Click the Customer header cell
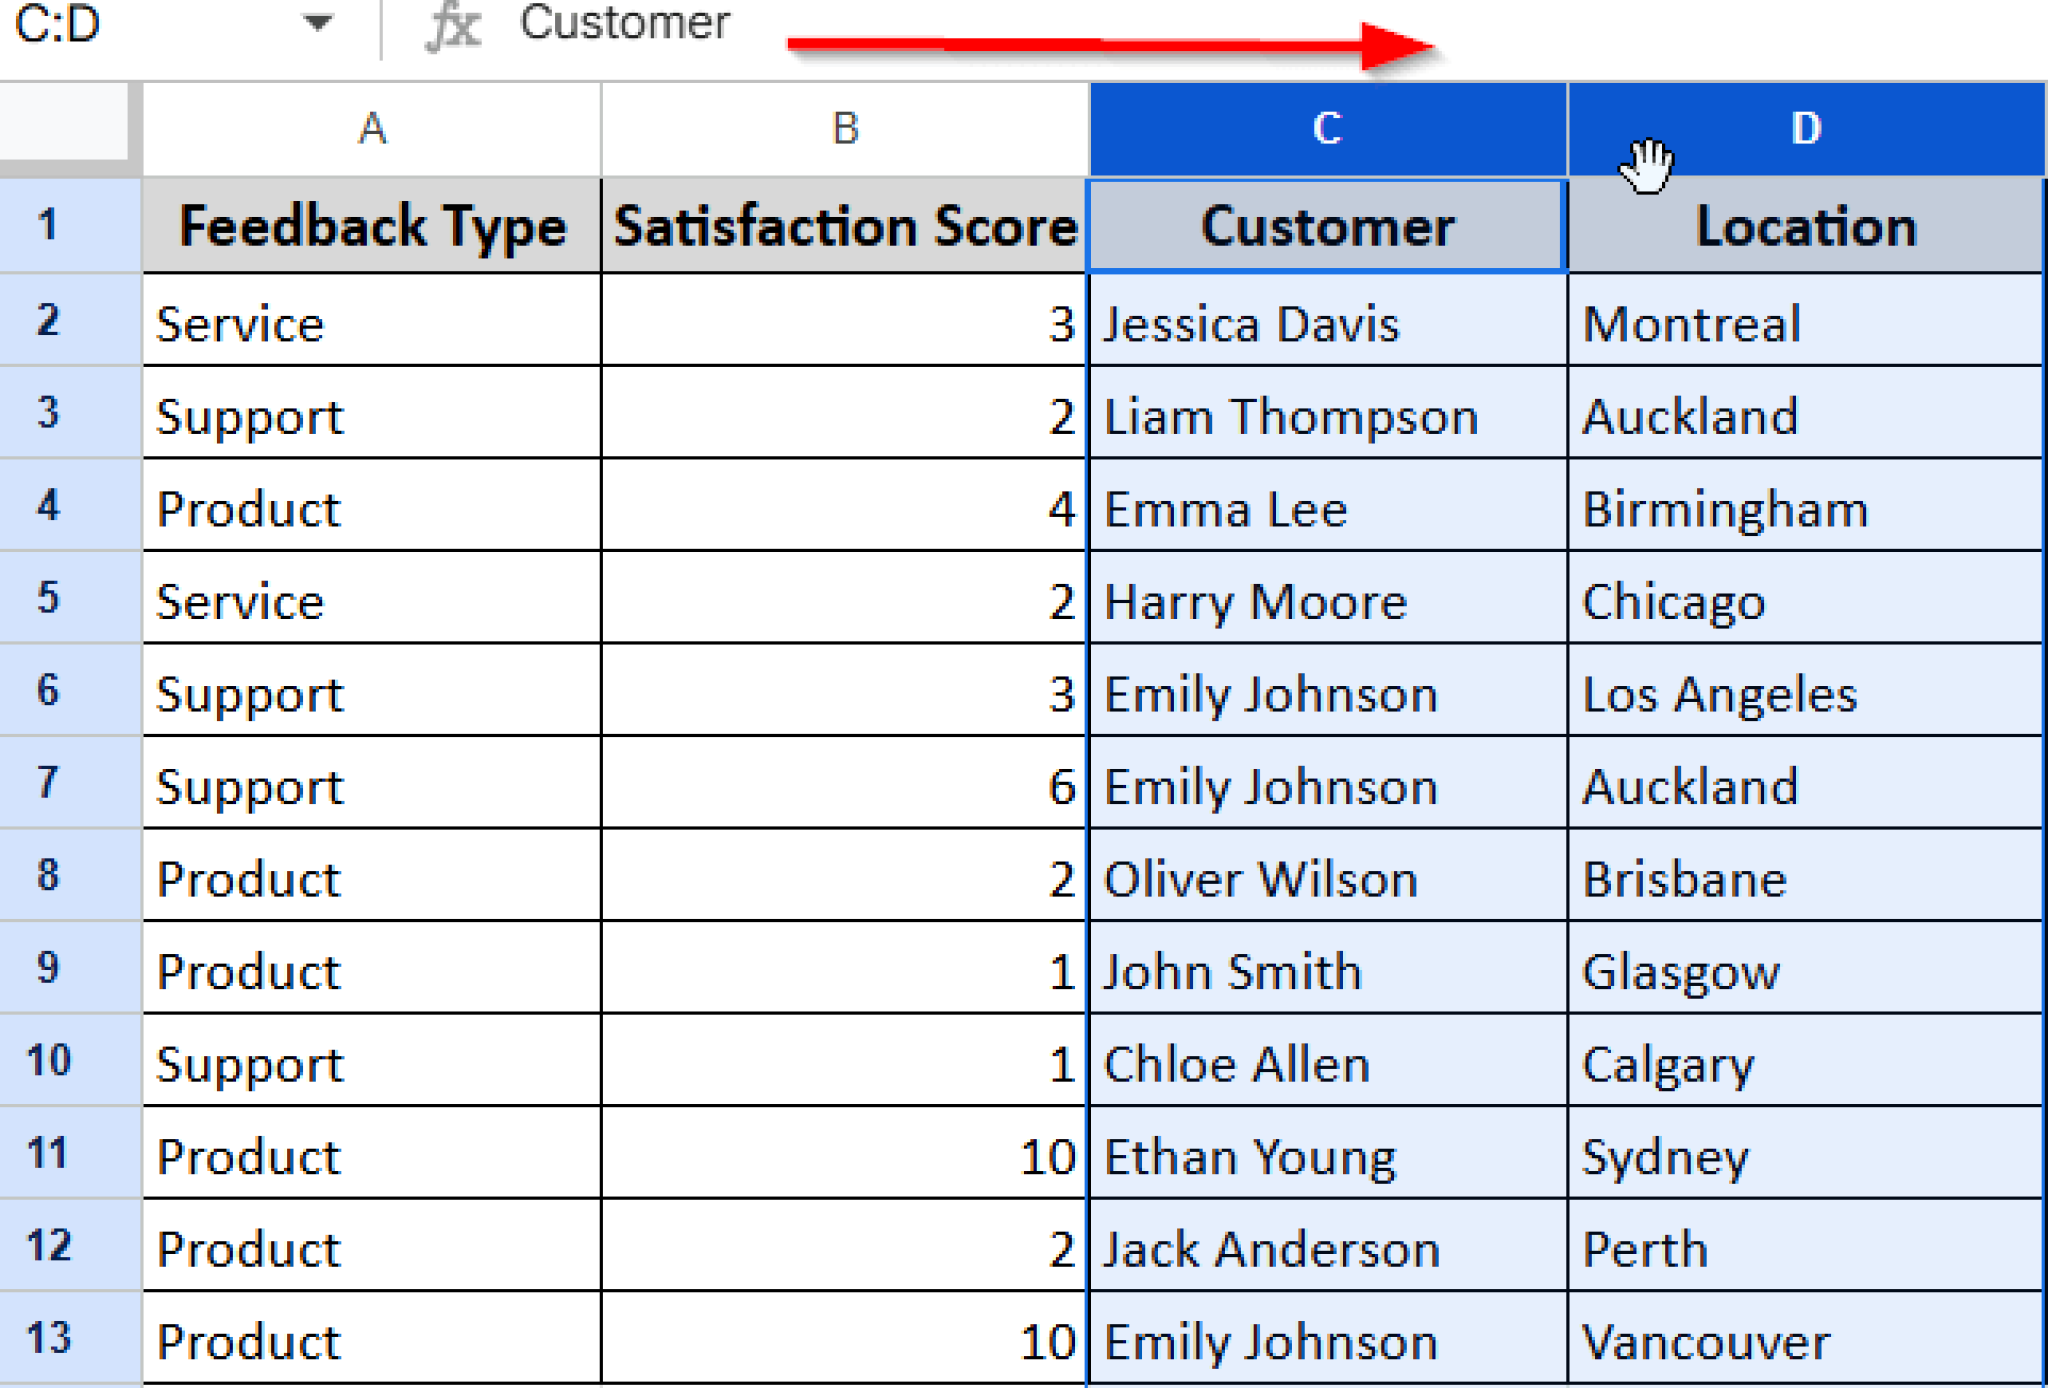The width and height of the screenshot is (2048, 1388). [1325, 225]
